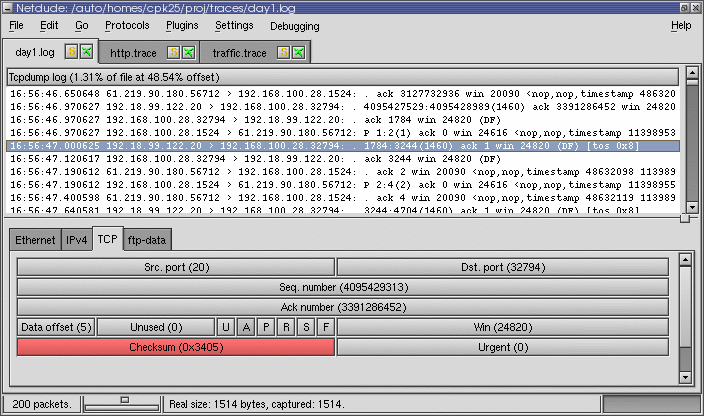Screen dimensions: 704x416
Task: Select the packet at 16:56:46.650648
Action: [x=343, y=94]
